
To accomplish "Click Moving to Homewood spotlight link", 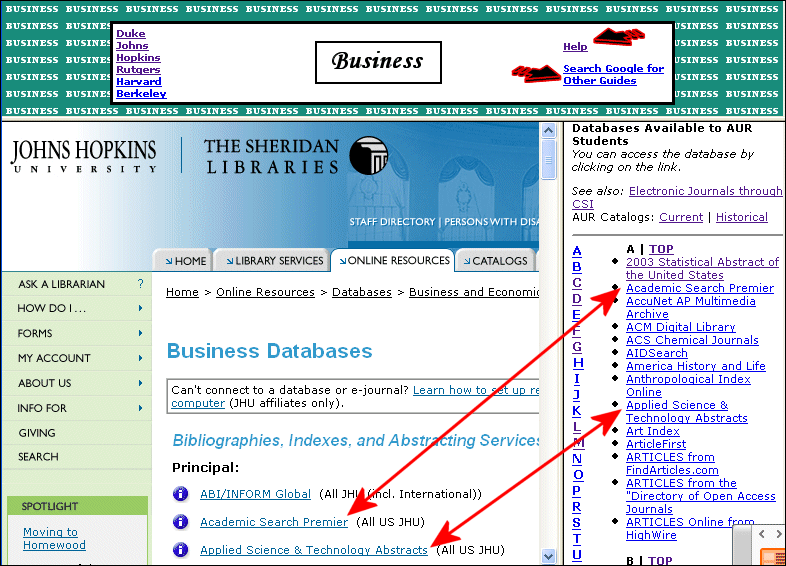I will coord(54,538).
